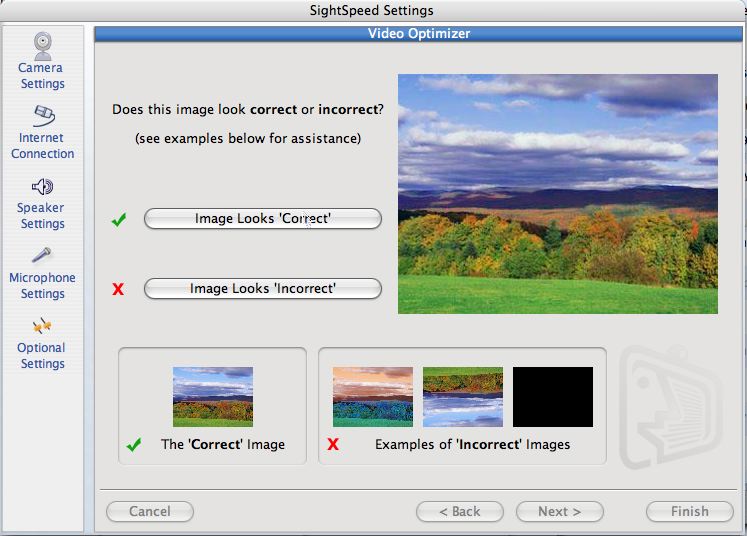Image resolution: width=747 pixels, height=536 pixels.
Task: Click the upside-down incorrect example thumbnail
Action: pyautogui.click(x=463, y=397)
